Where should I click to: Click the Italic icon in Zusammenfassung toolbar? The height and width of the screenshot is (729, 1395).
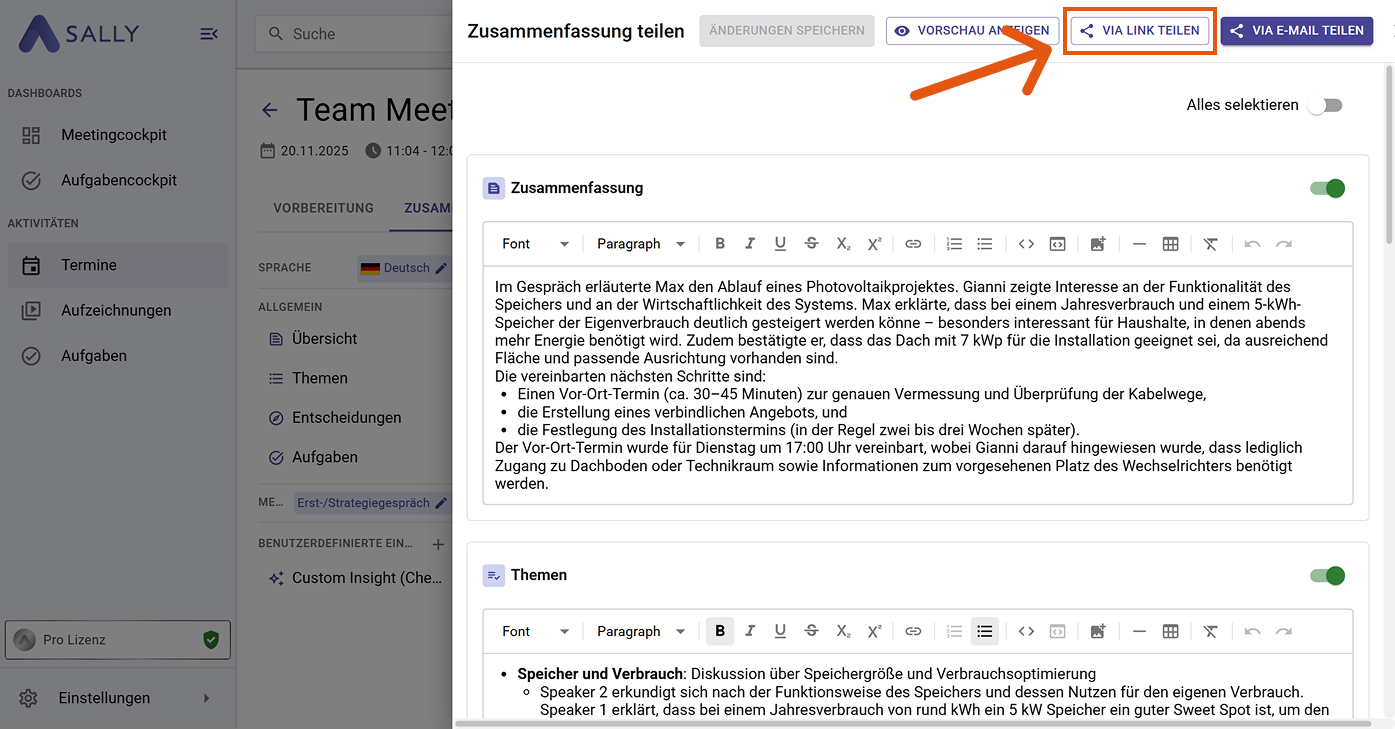(x=750, y=244)
